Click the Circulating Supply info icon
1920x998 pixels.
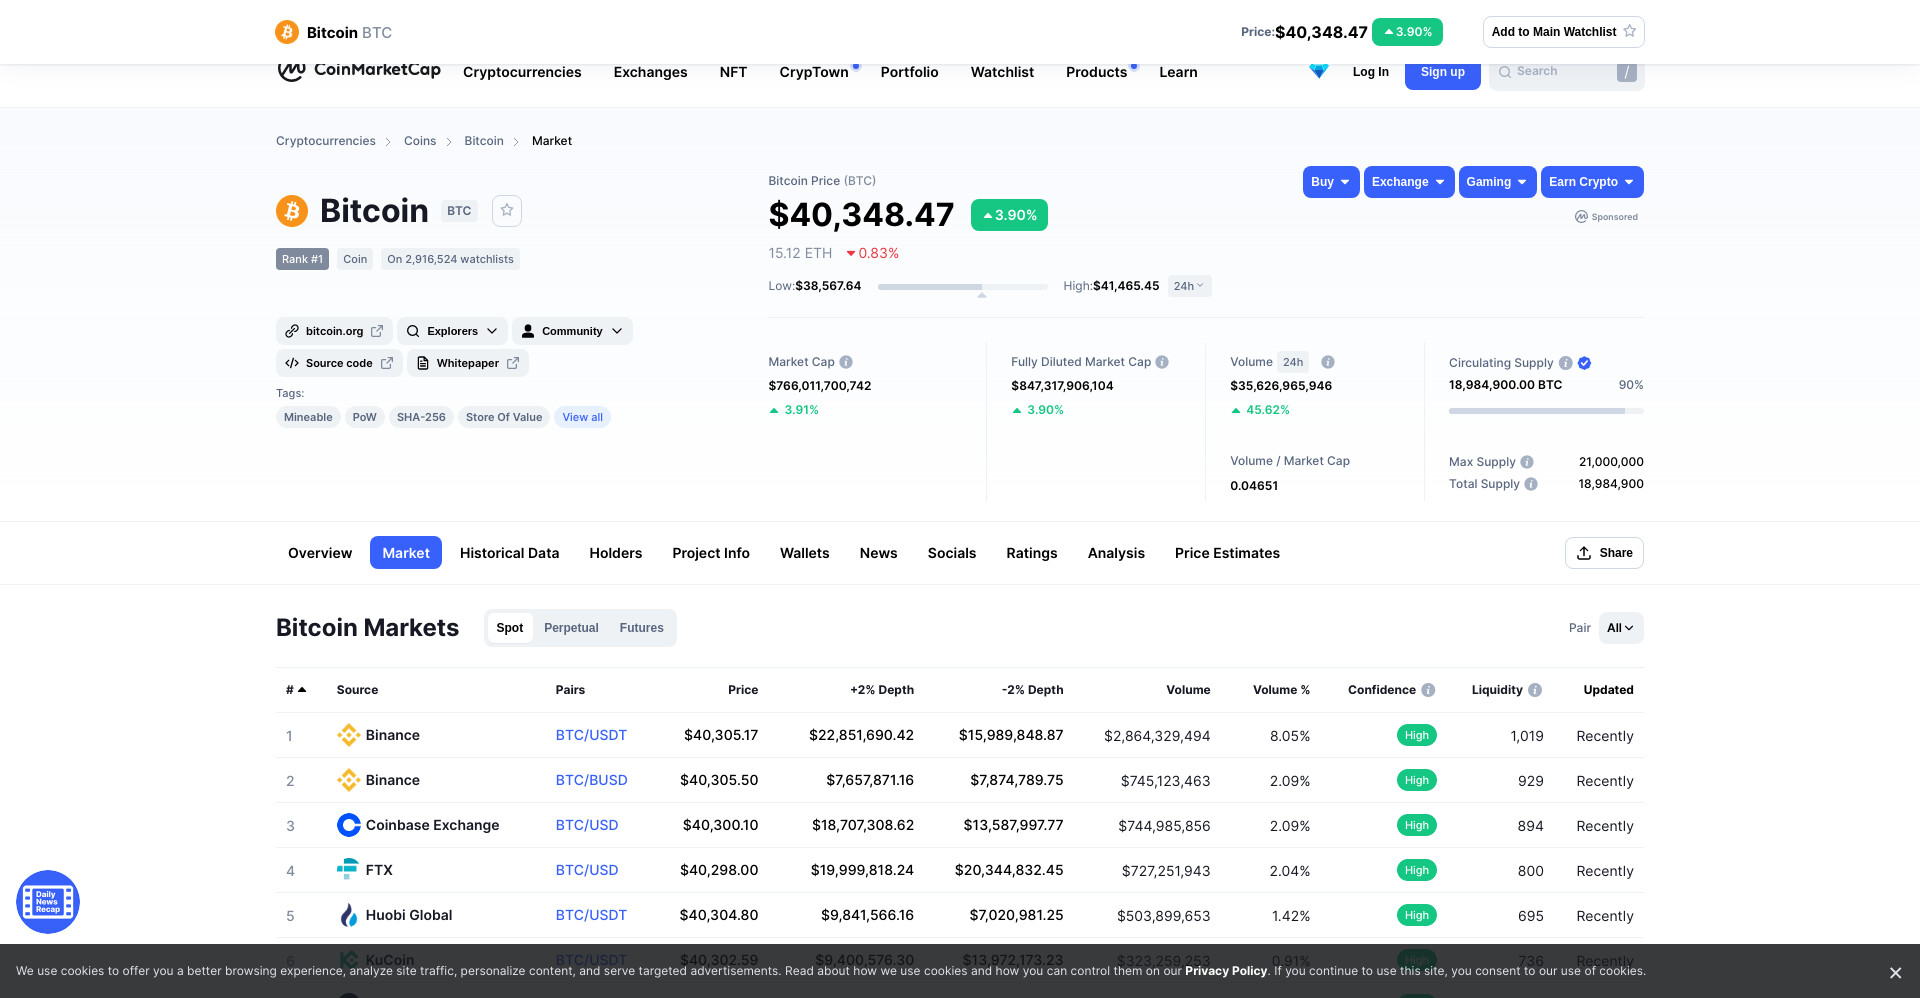(1566, 363)
